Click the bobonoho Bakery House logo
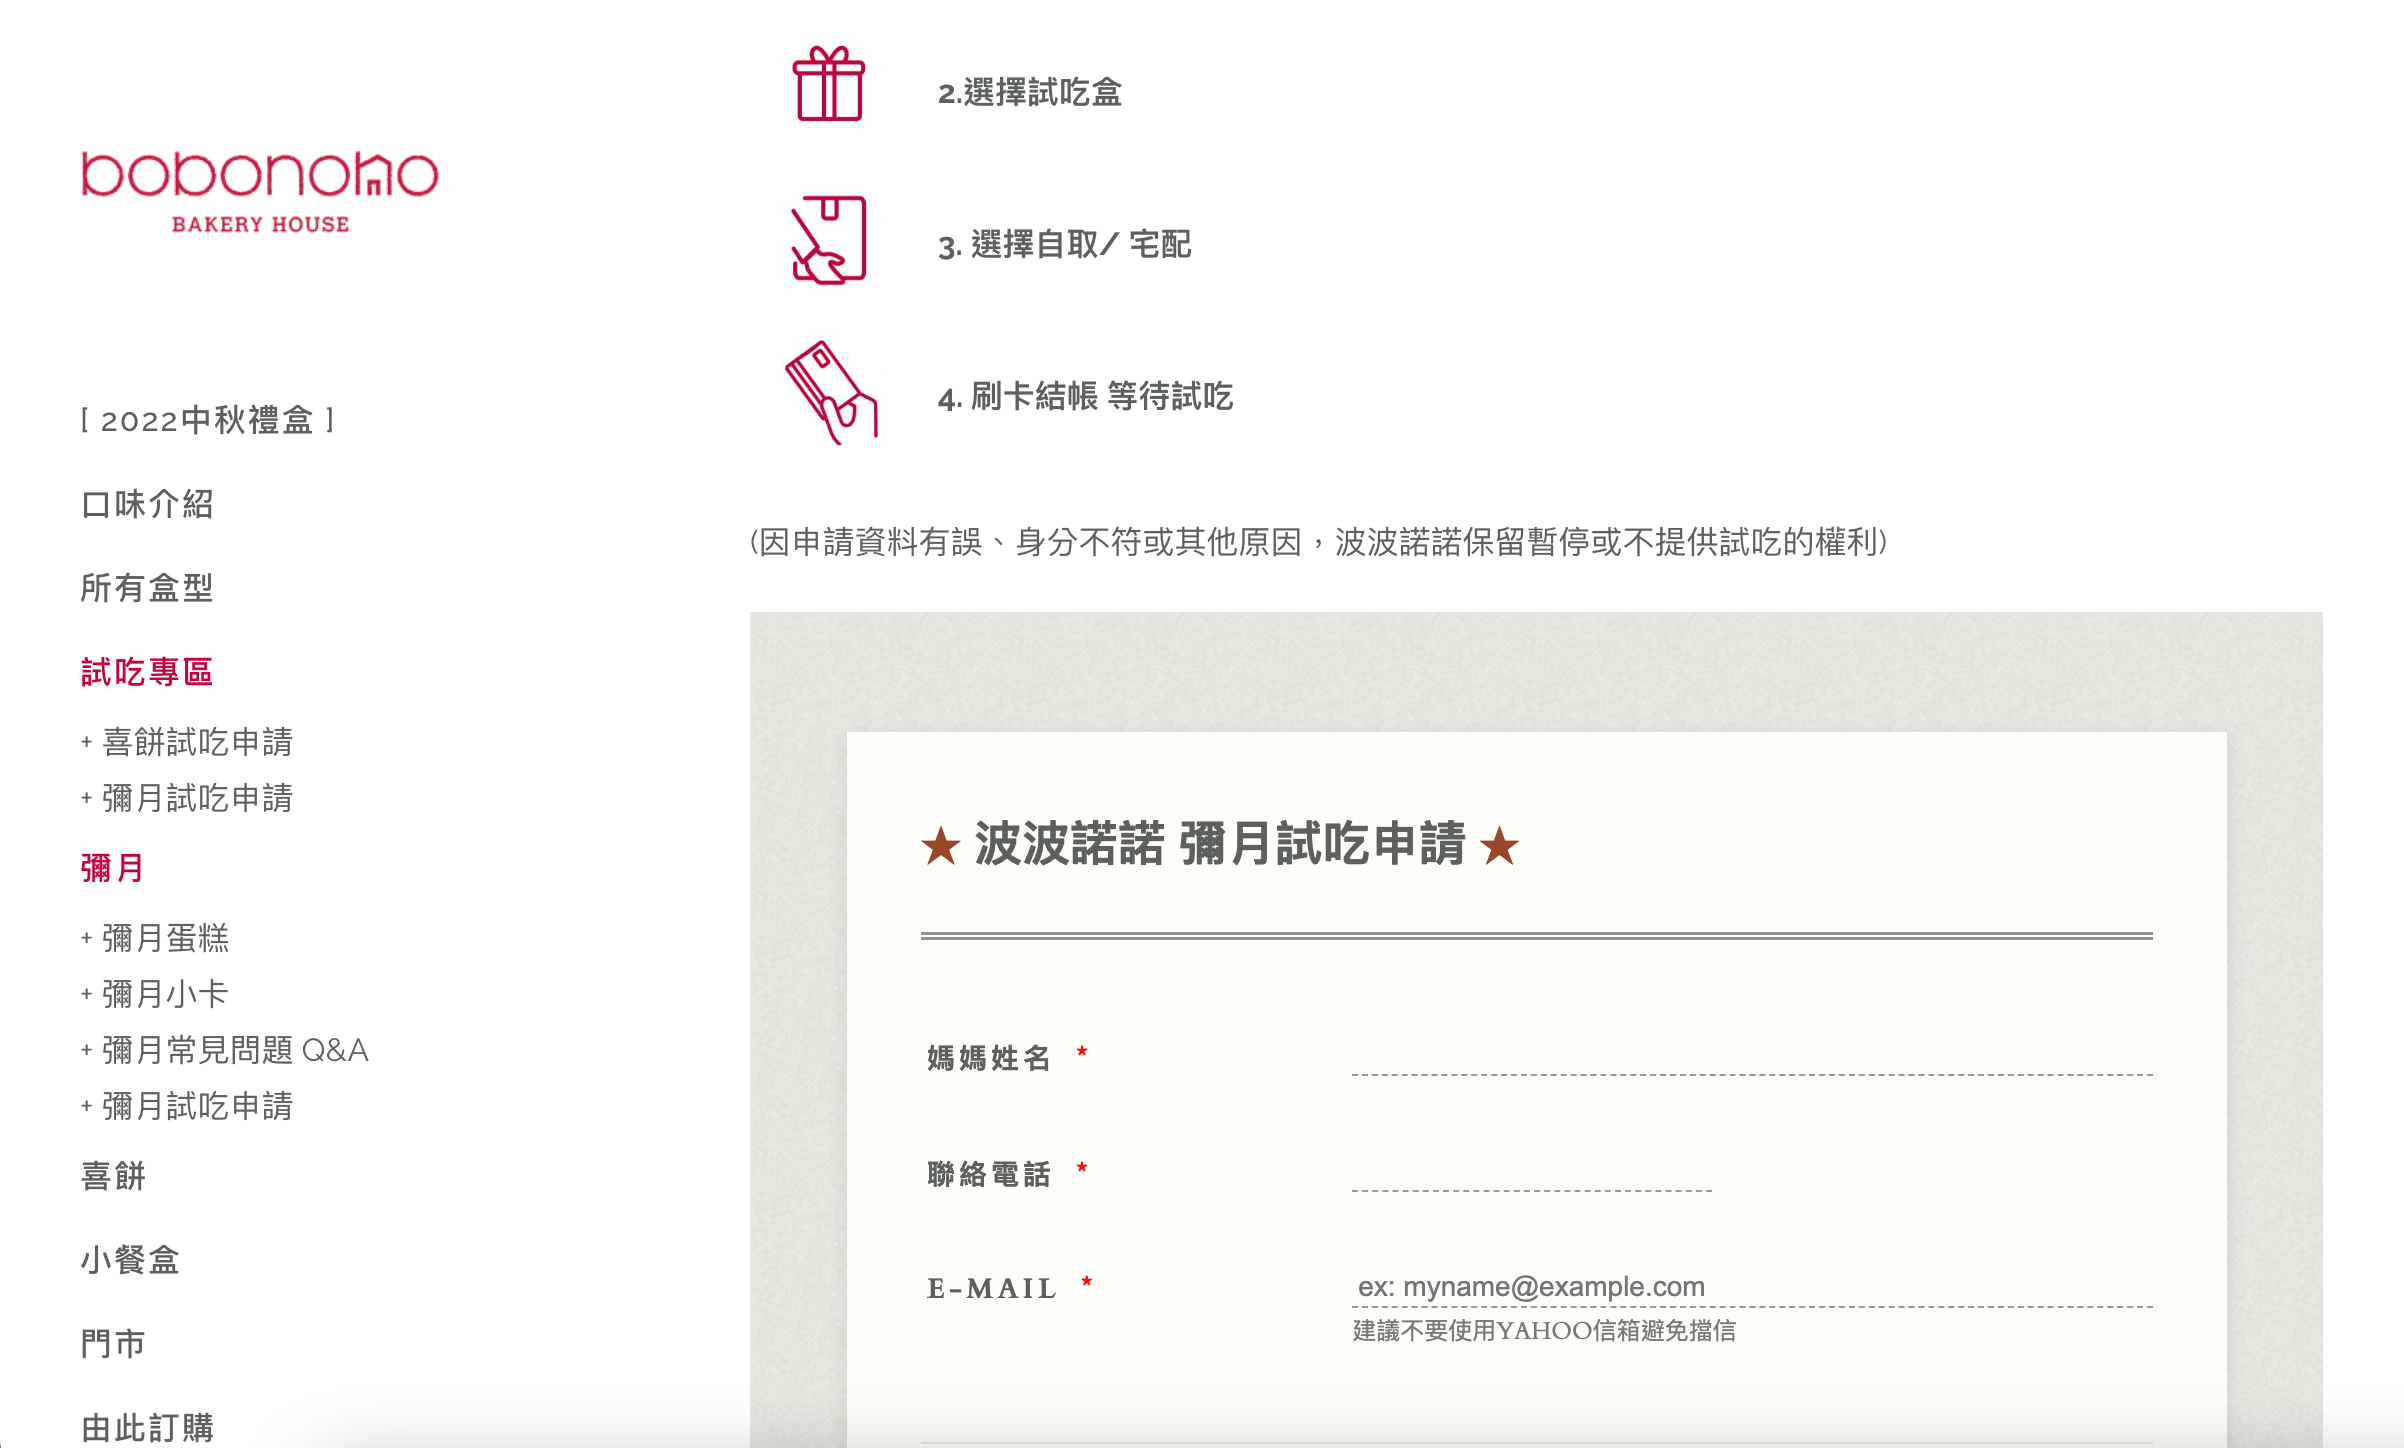This screenshot has height=1448, width=2404. click(x=260, y=193)
